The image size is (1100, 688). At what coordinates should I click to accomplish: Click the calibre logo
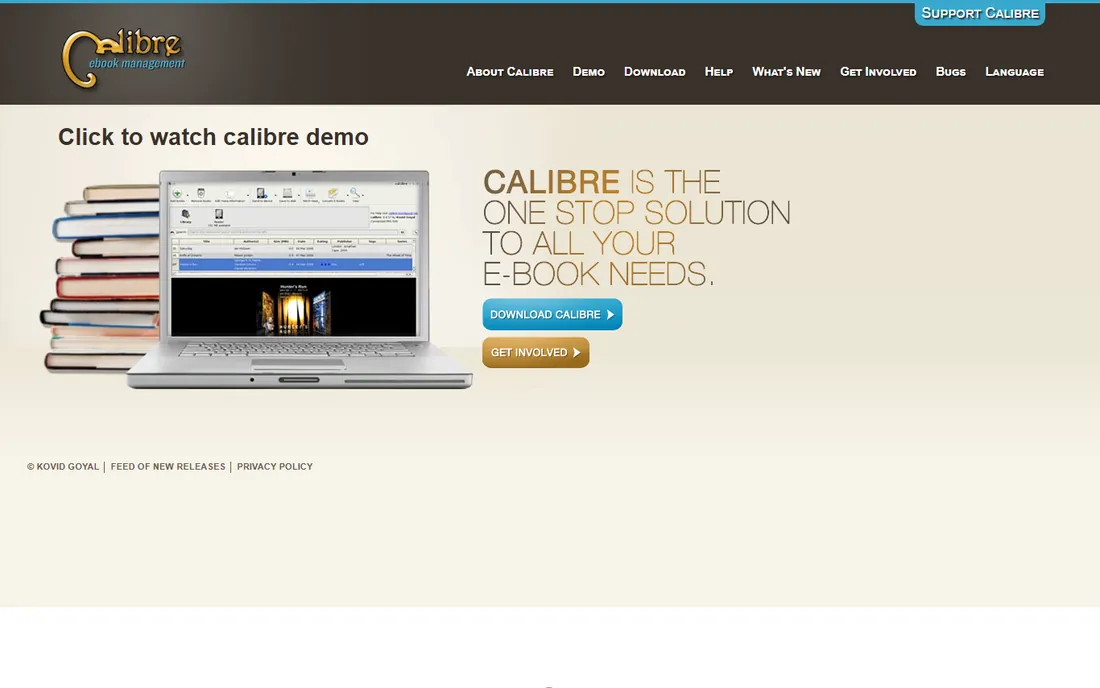(123, 59)
